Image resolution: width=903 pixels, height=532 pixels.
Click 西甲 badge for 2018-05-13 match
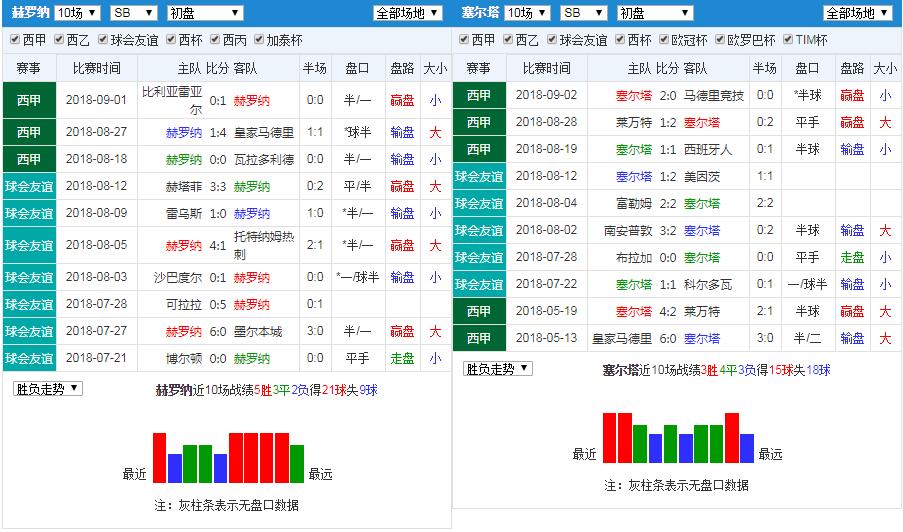479,339
